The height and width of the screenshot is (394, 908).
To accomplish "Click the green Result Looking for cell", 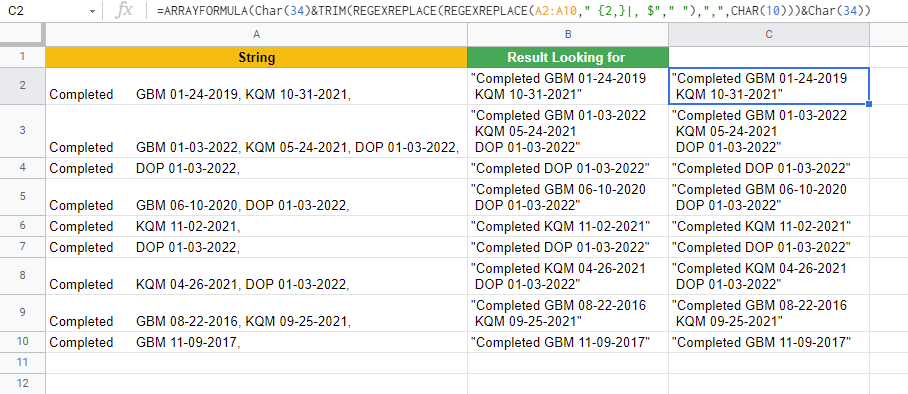I will coord(568,57).
